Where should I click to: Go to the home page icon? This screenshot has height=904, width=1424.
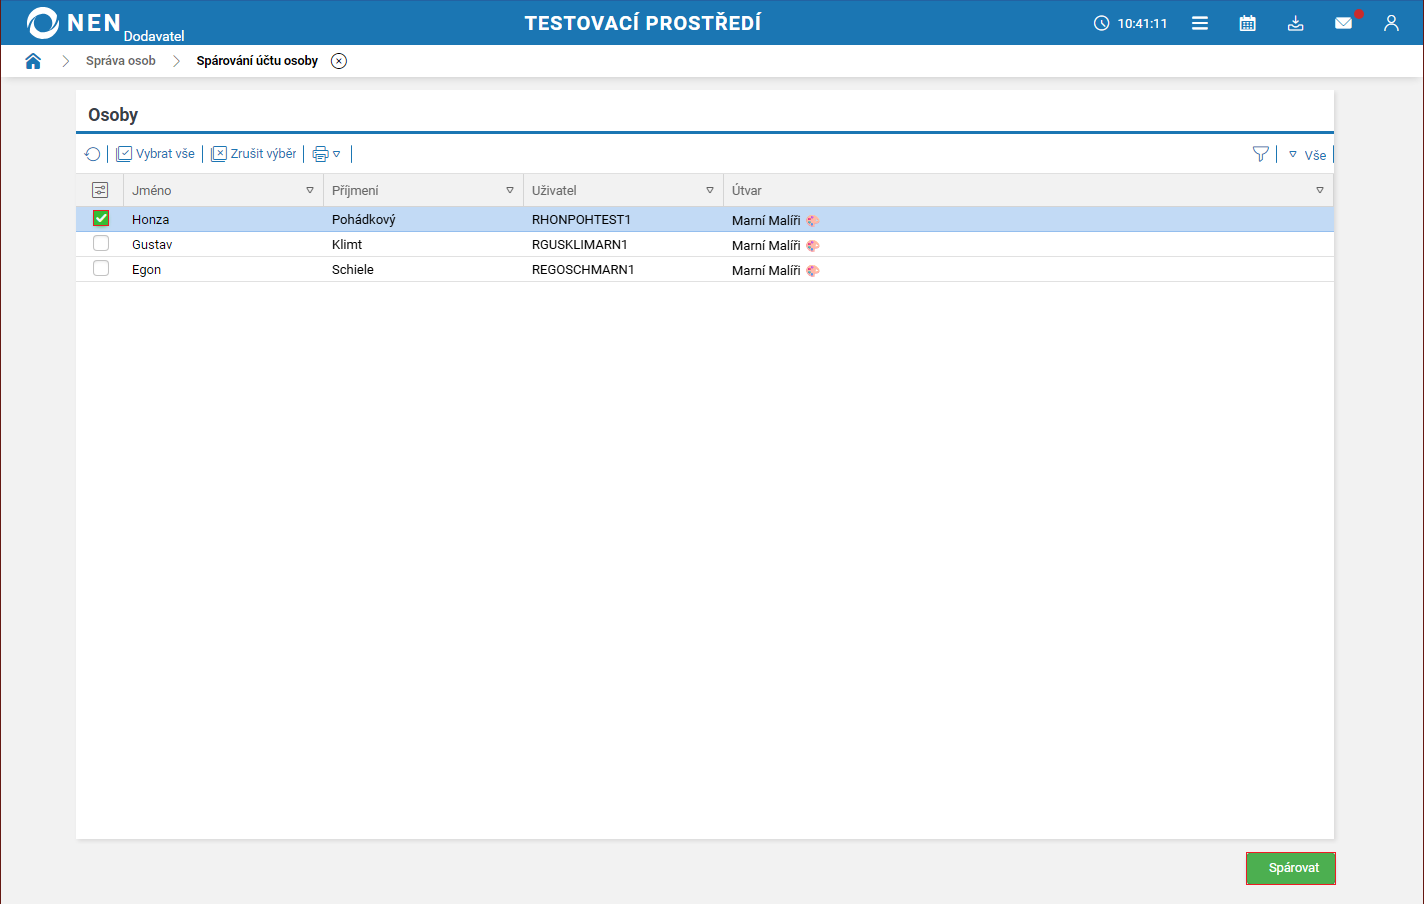(33, 61)
